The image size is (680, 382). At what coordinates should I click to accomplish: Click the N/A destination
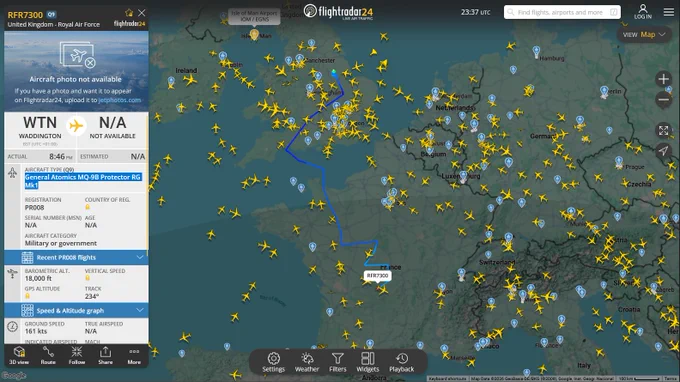[x=112, y=127]
